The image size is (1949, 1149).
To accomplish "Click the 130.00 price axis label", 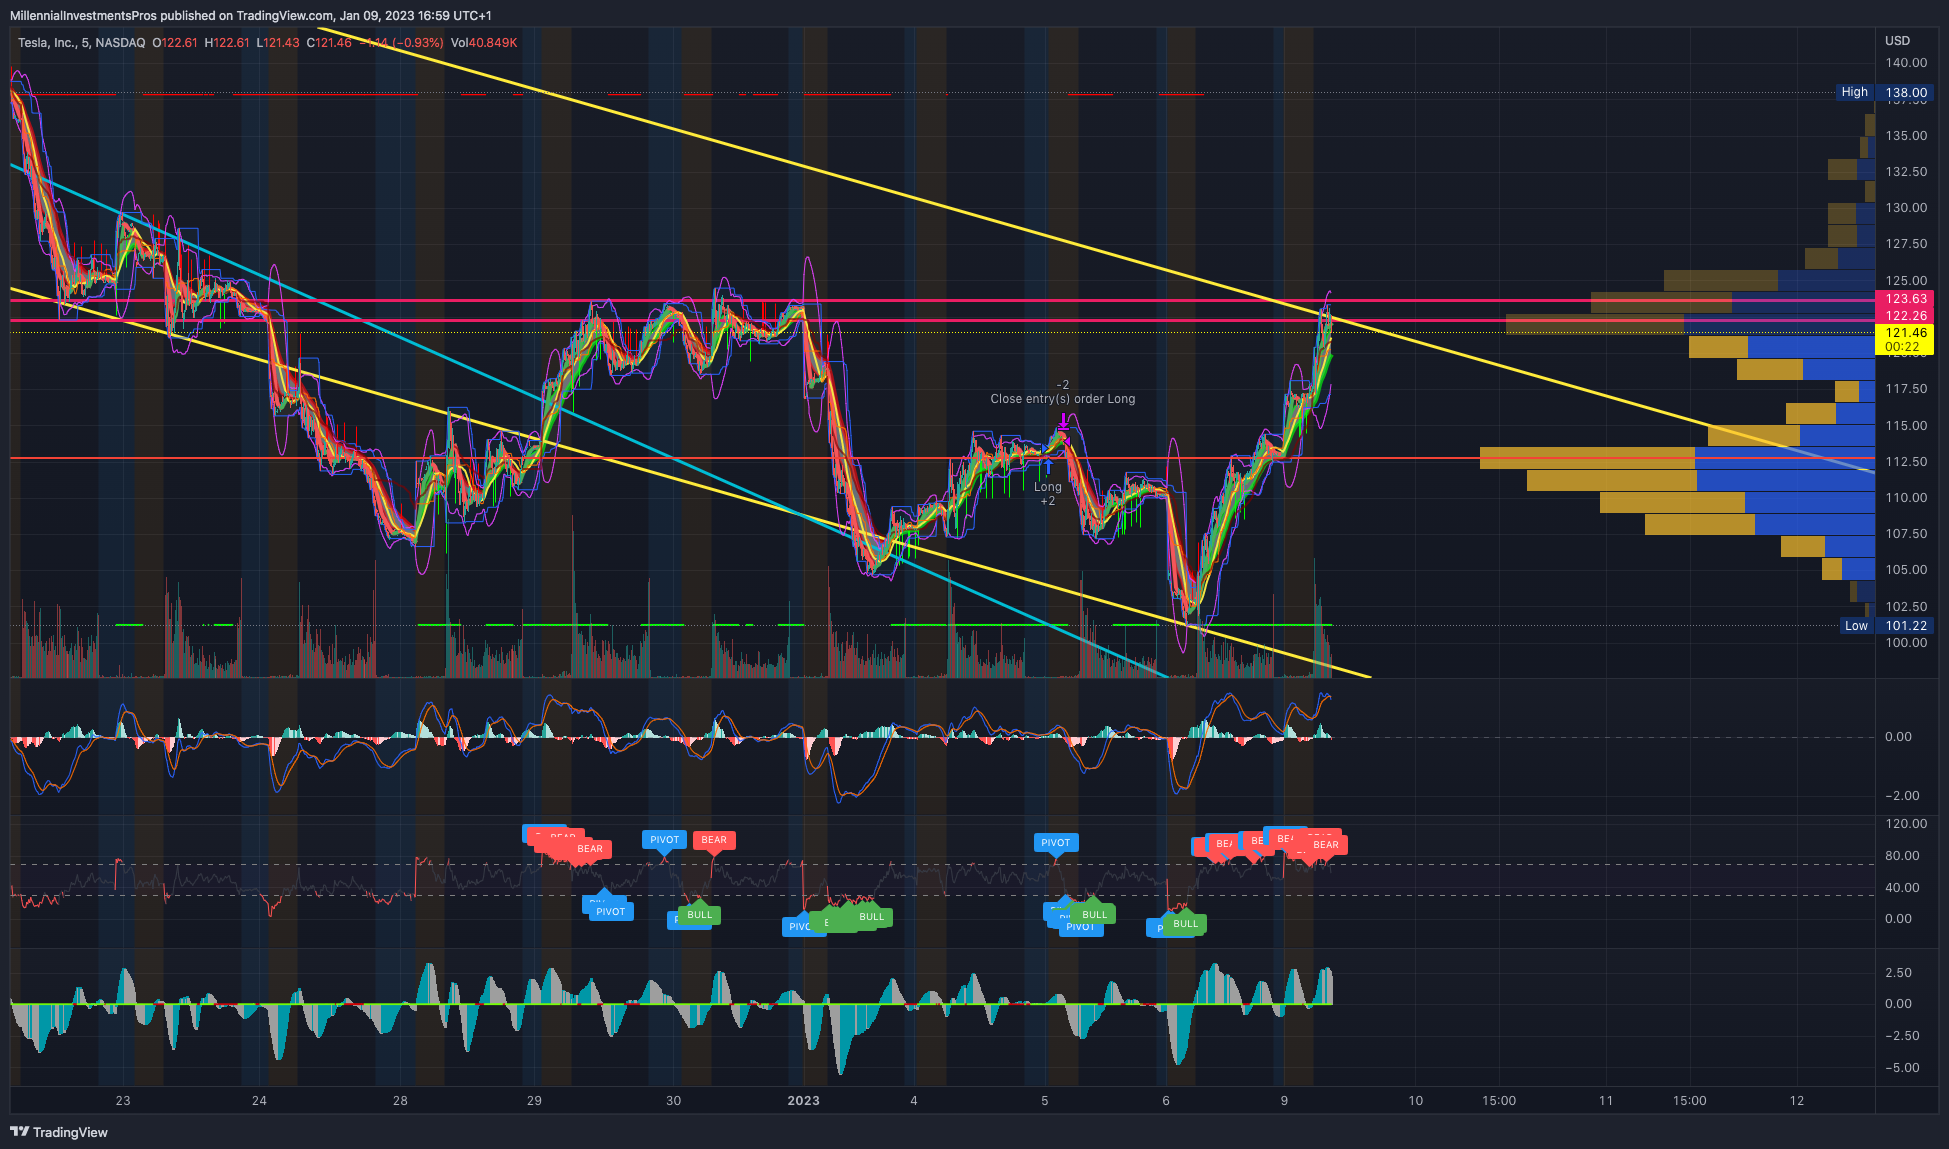I will pyautogui.click(x=1906, y=208).
